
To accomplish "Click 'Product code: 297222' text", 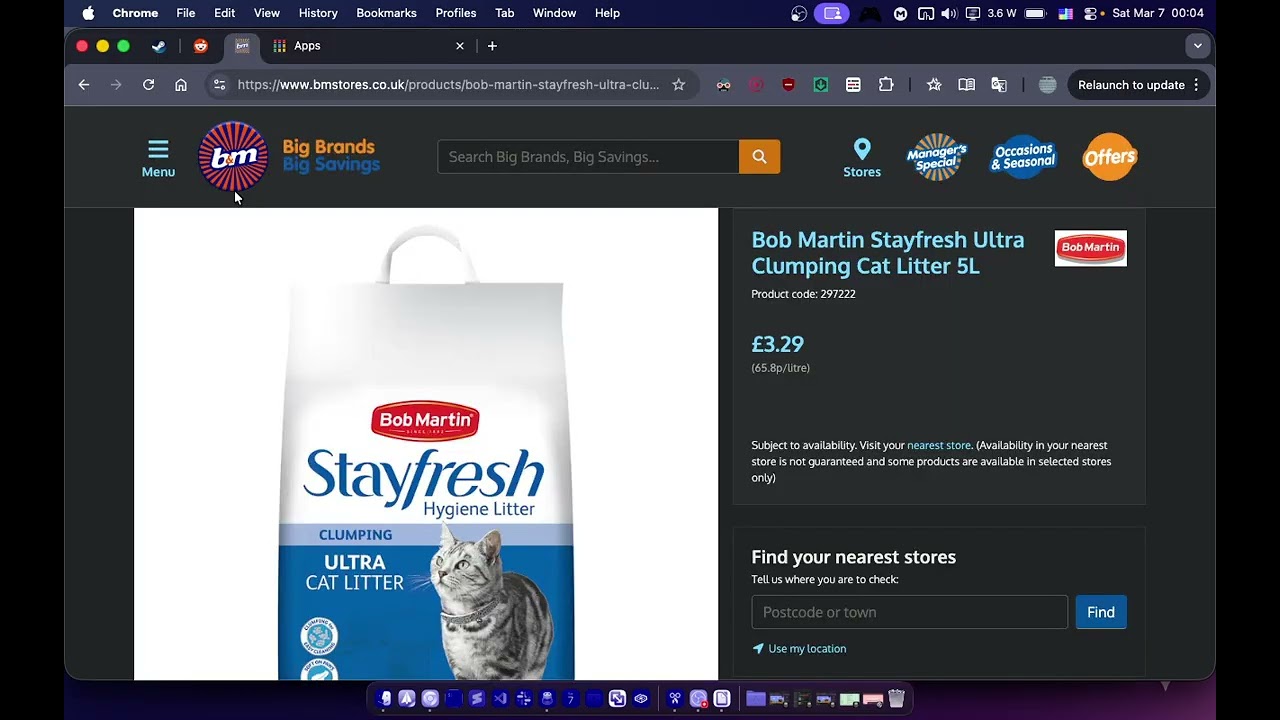I will 803,294.
